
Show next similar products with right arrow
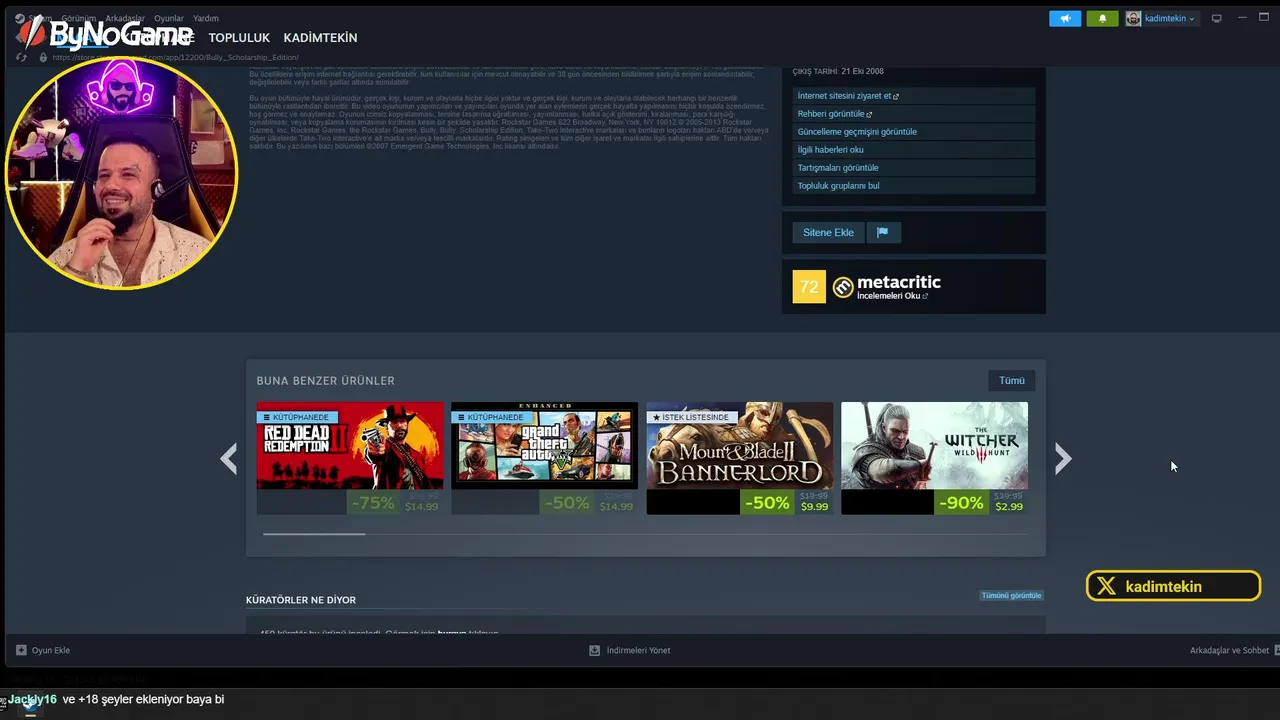(x=1062, y=458)
